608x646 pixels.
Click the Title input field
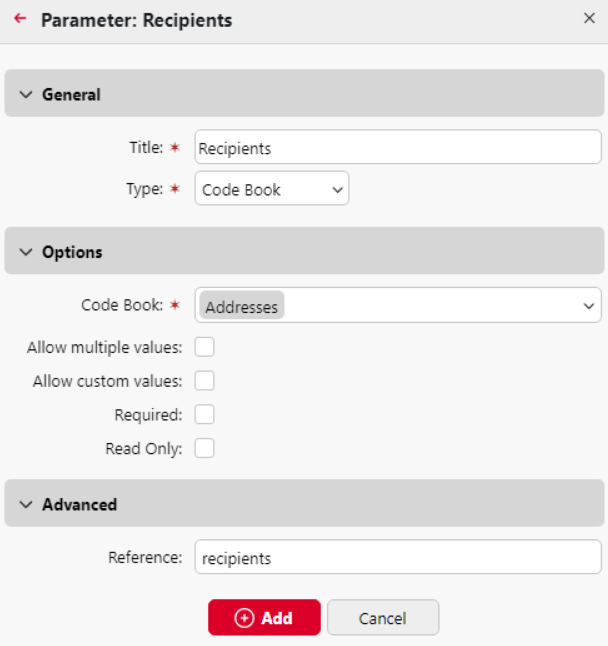[x=398, y=148]
